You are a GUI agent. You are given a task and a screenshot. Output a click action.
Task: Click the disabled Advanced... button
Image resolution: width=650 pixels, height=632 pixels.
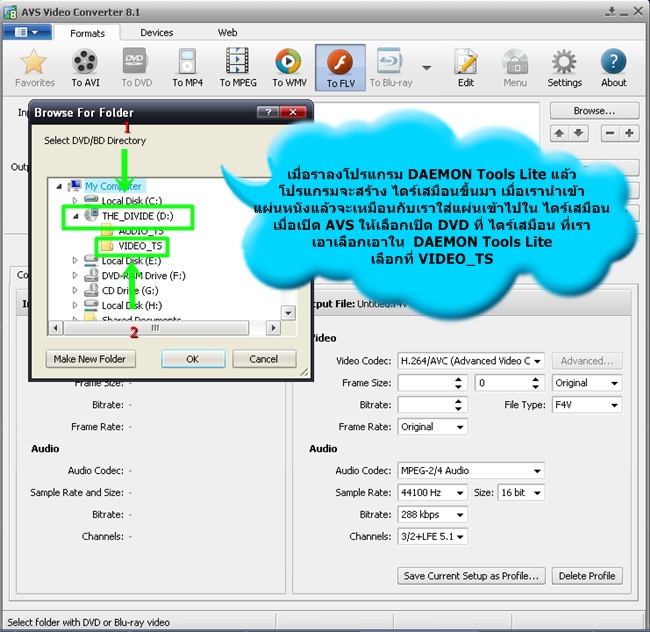point(587,361)
